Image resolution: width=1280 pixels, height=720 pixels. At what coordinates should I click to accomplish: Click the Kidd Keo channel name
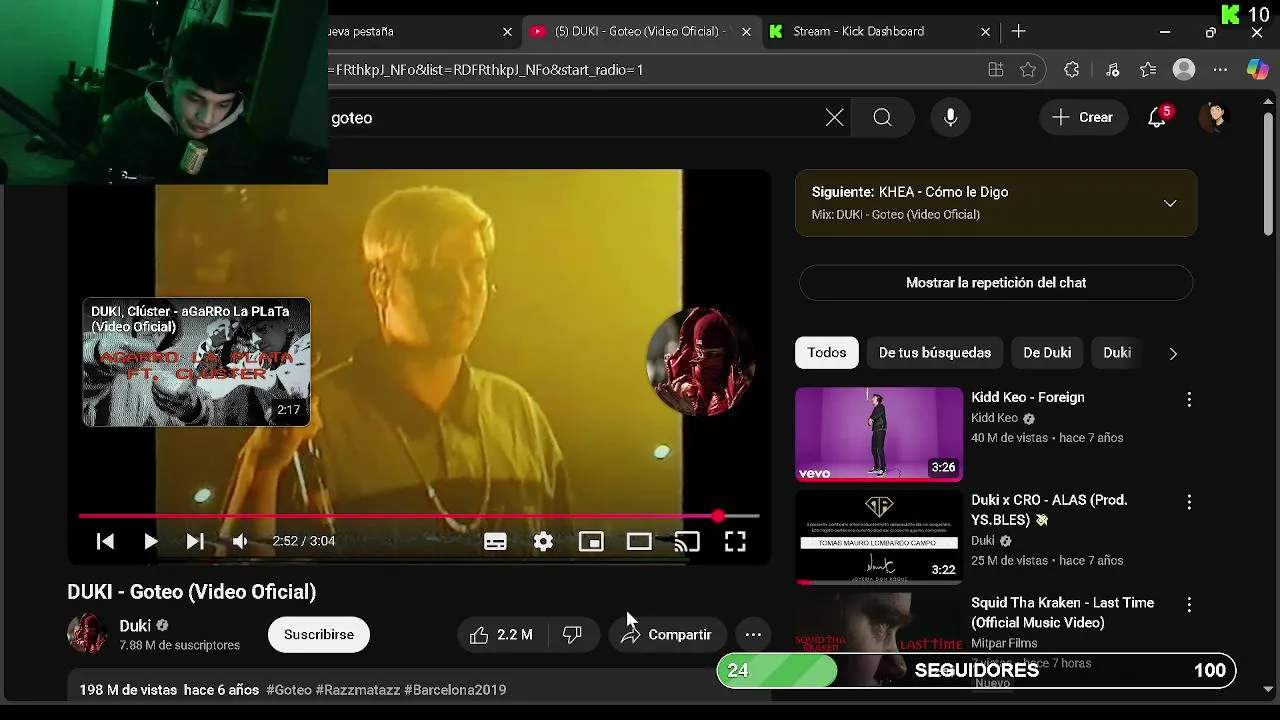pyautogui.click(x=994, y=419)
